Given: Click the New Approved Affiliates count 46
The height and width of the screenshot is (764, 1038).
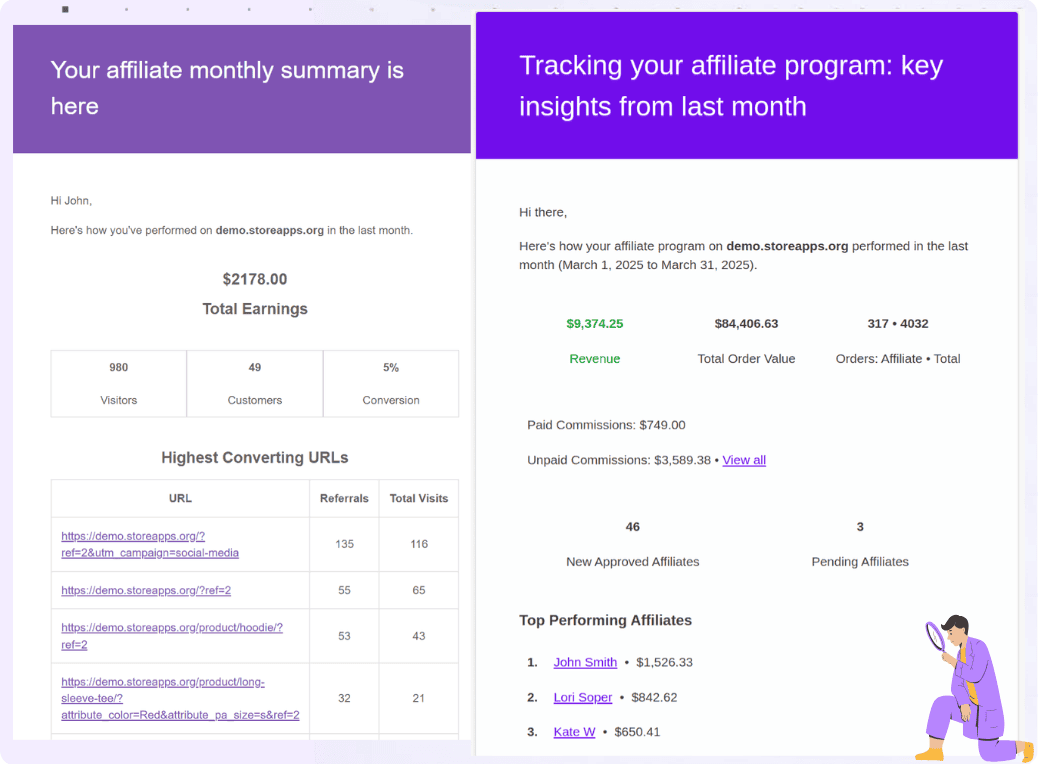Looking at the screenshot, I should [x=632, y=526].
